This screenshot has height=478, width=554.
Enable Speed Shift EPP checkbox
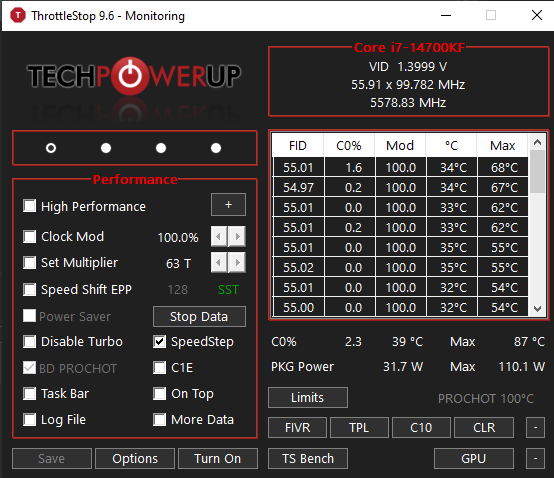click(29, 289)
